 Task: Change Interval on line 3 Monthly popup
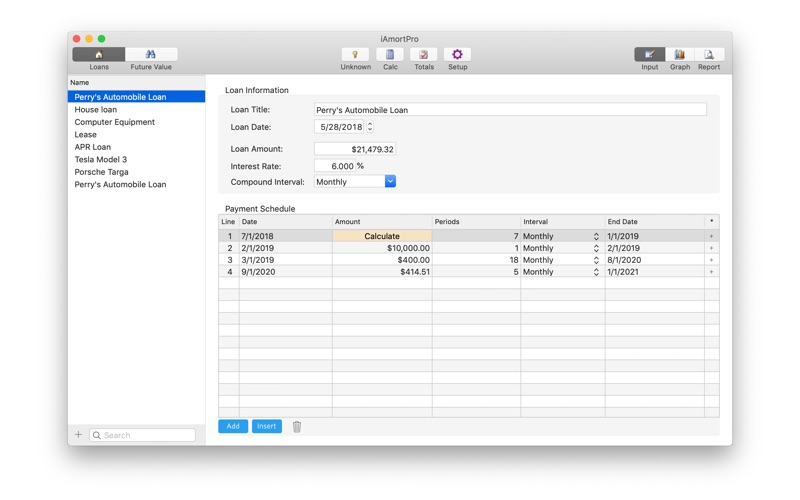[x=595, y=260]
